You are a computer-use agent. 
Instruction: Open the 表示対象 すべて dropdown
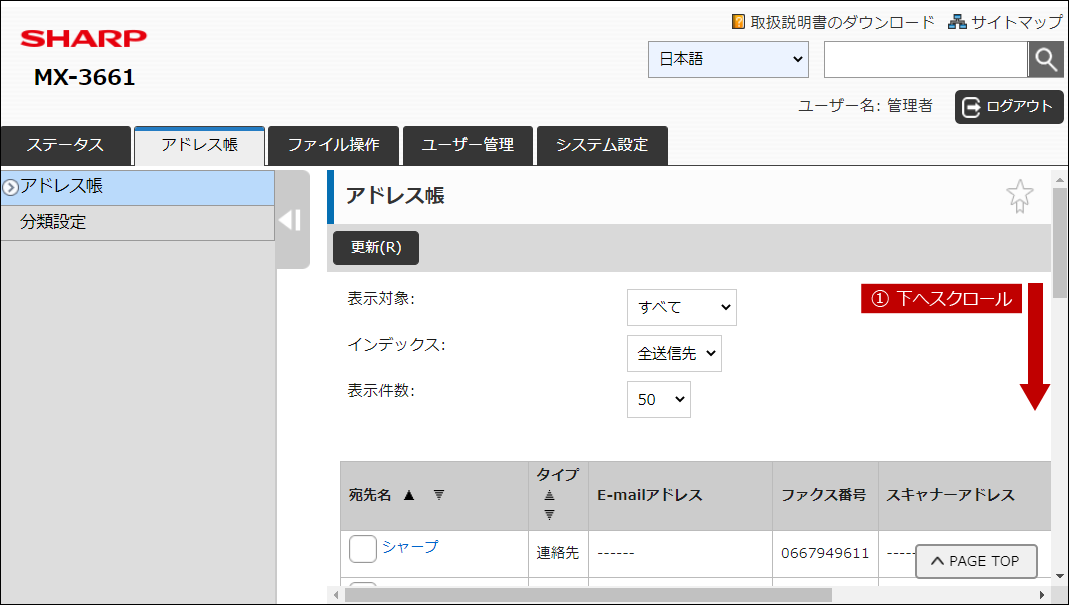point(682,307)
